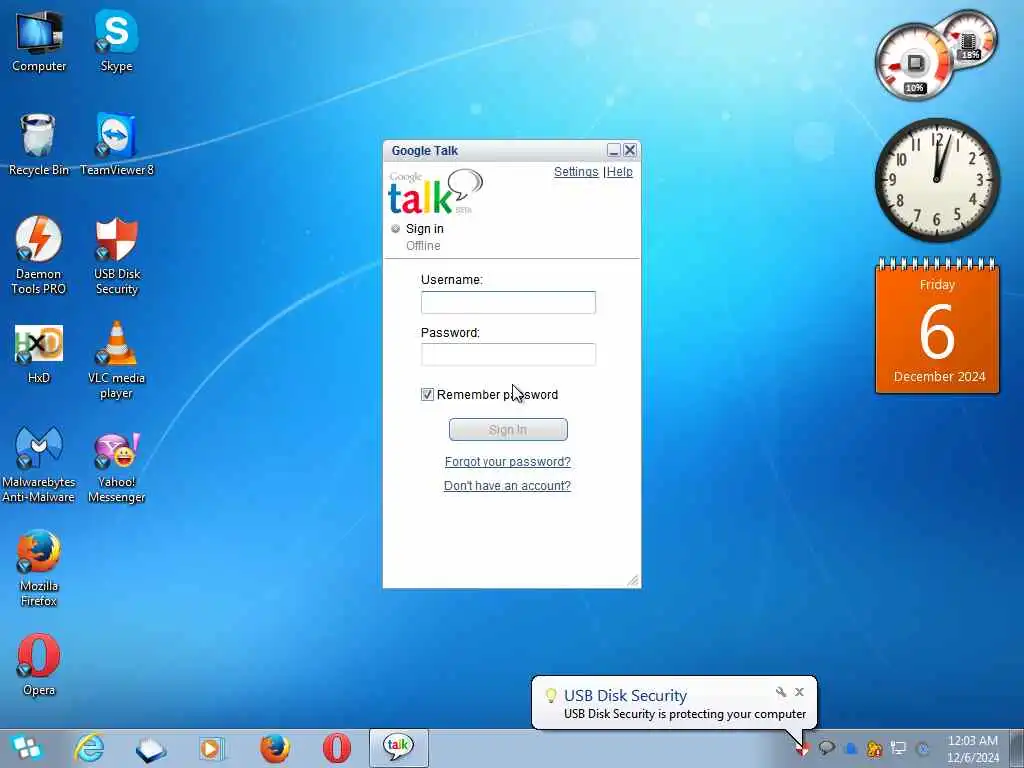Viewport: 1024px width, 768px height.
Task: Click the Google Talk logo
Action: point(436,192)
